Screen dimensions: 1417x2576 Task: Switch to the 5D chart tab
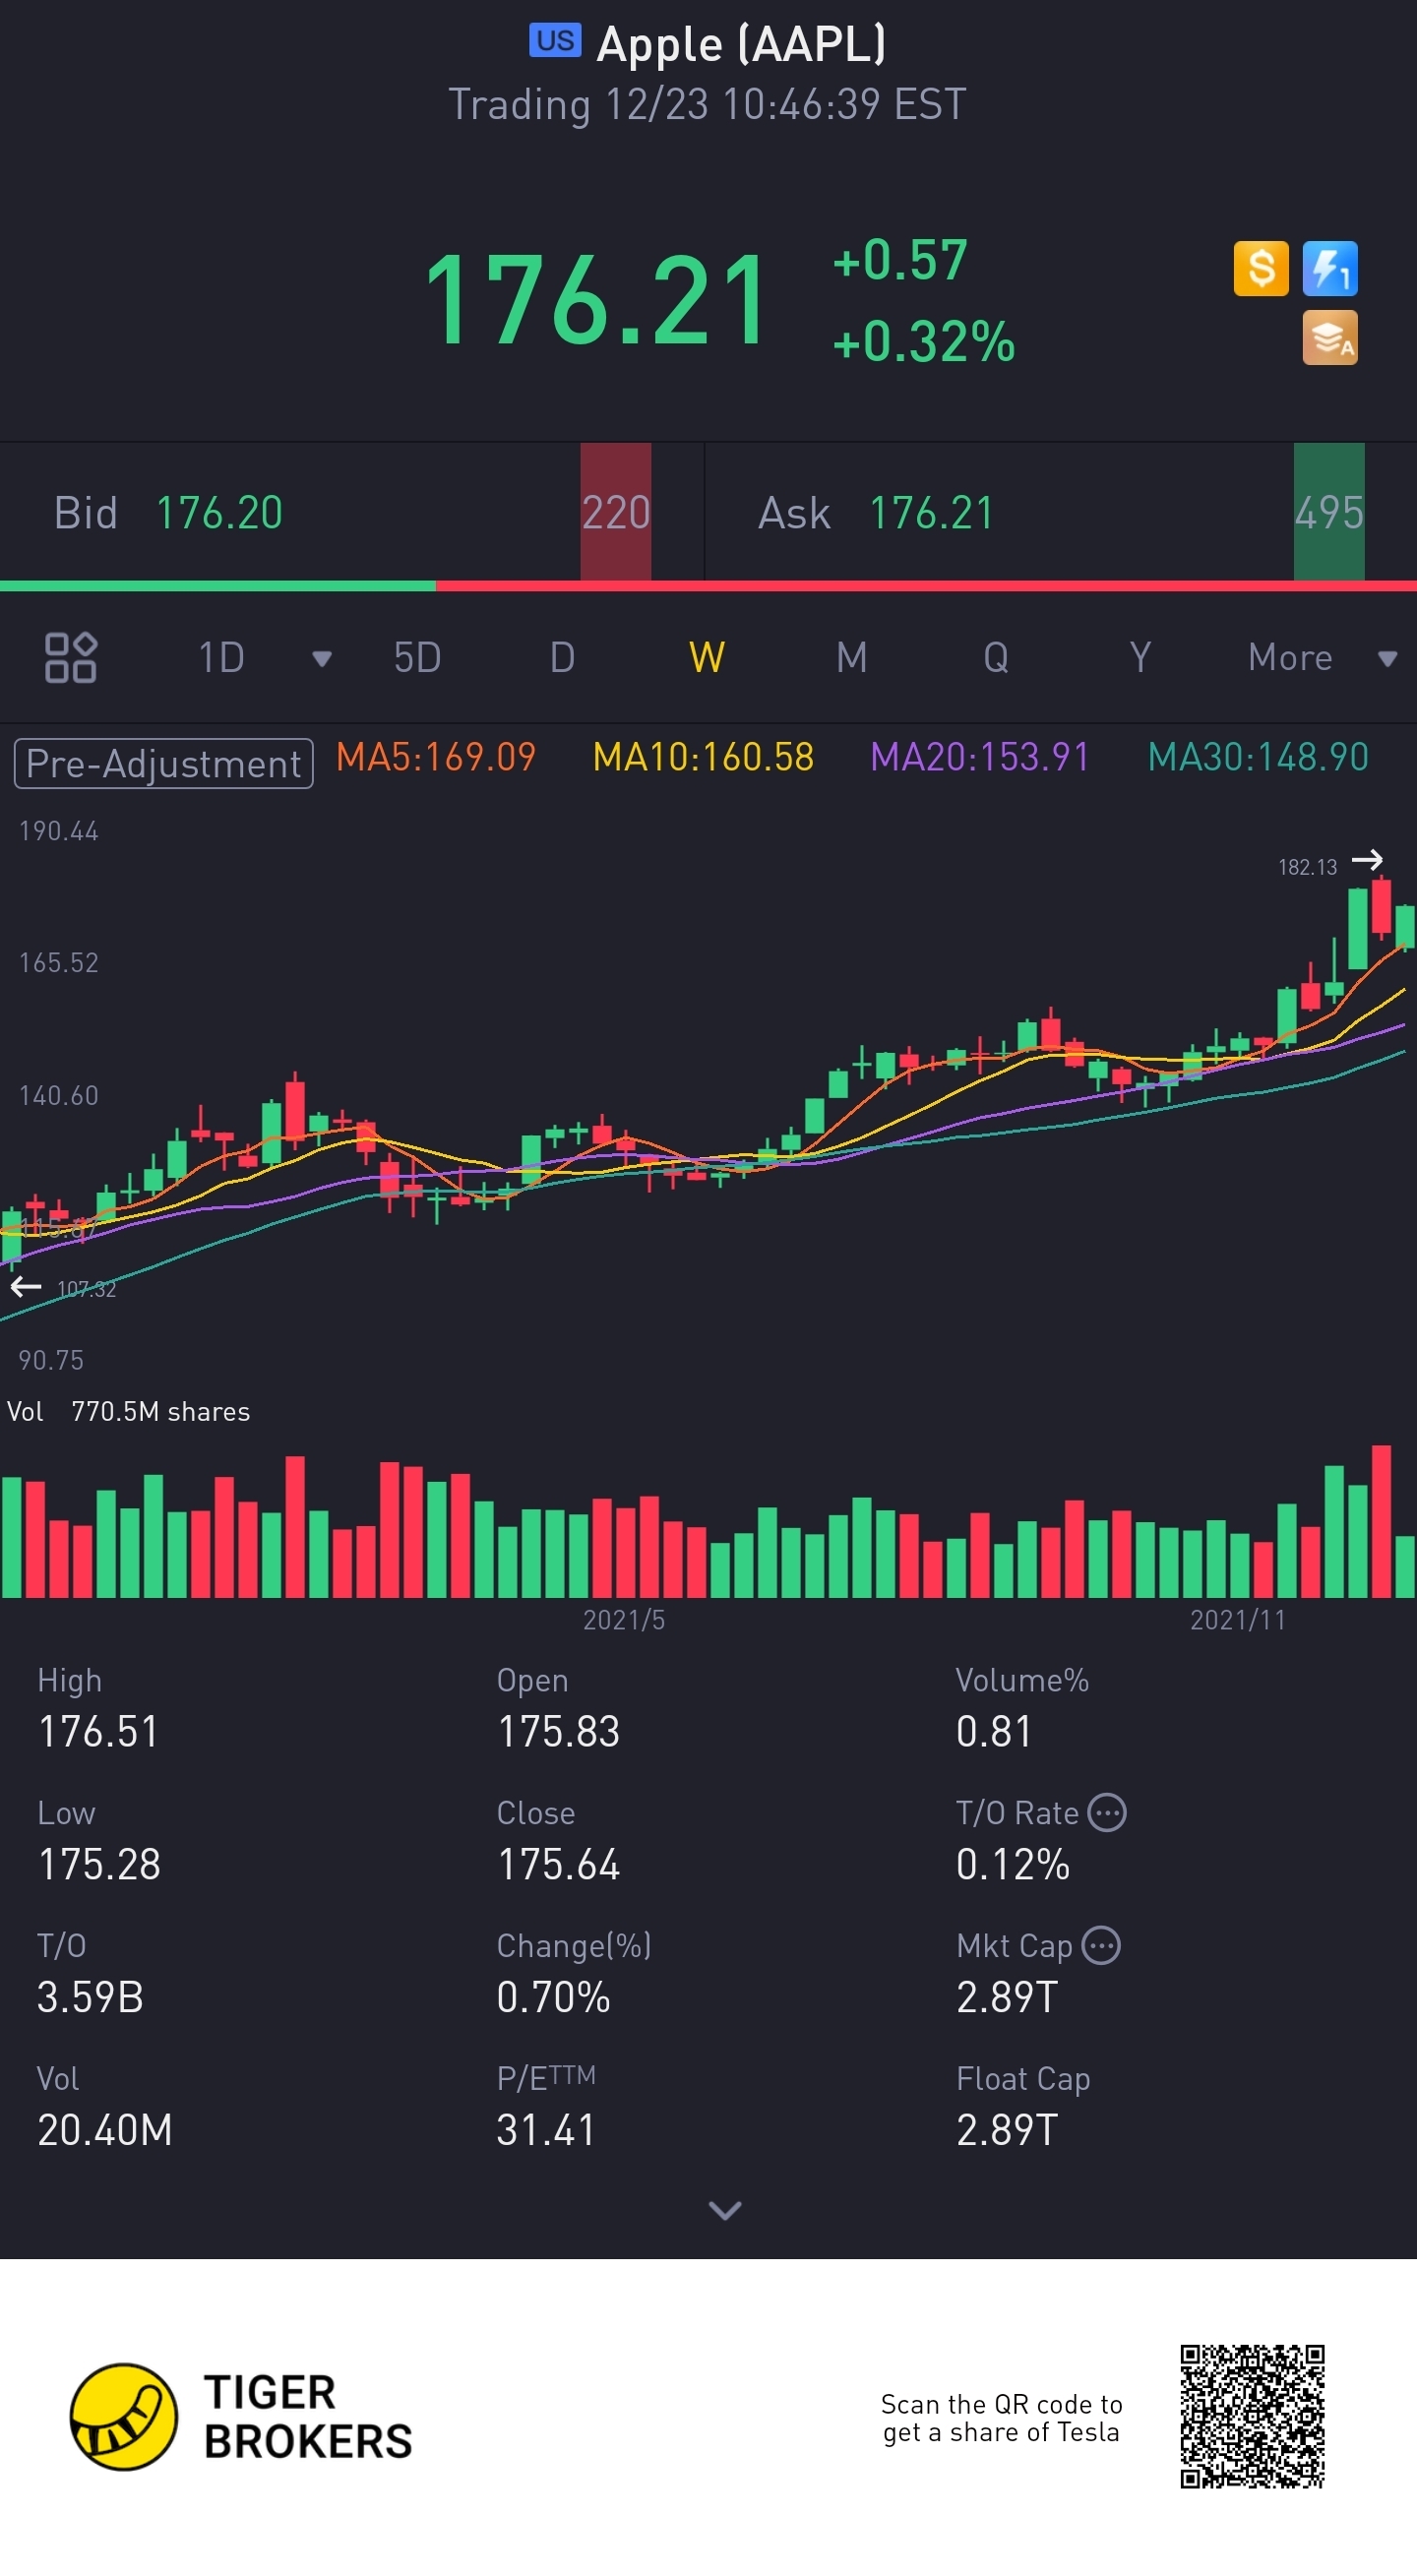pos(417,658)
